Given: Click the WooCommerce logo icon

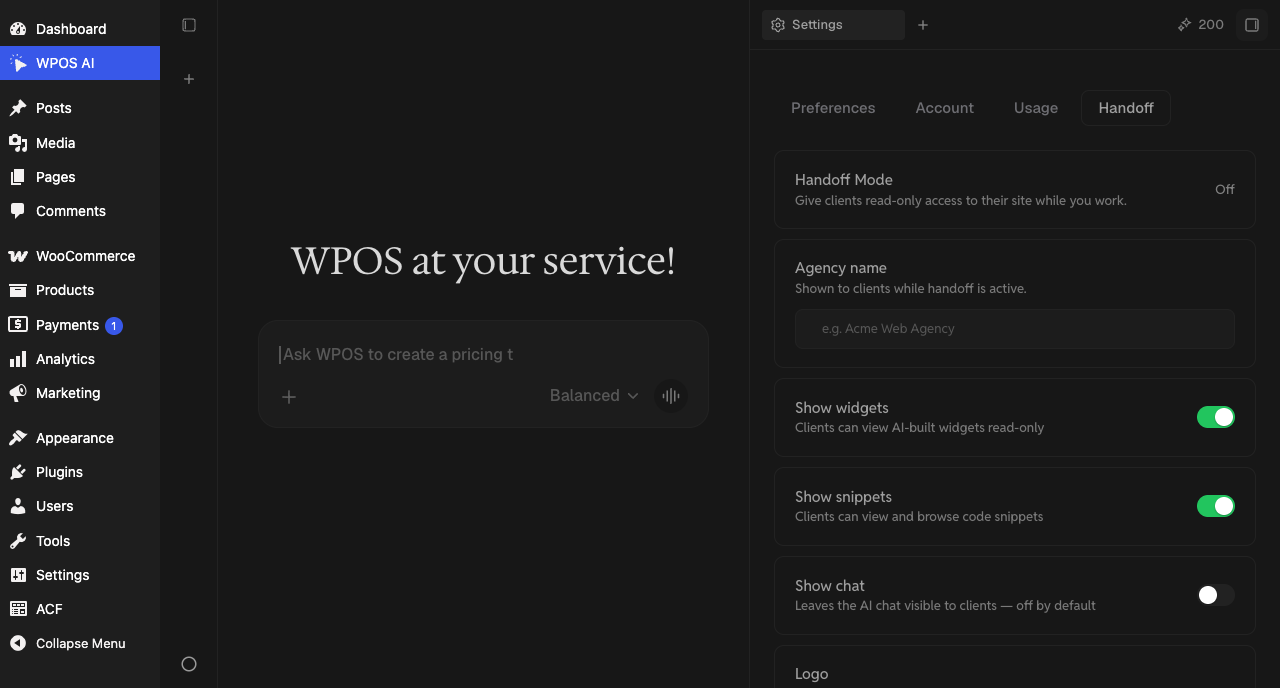Looking at the screenshot, I should click(x=18, y=256).
